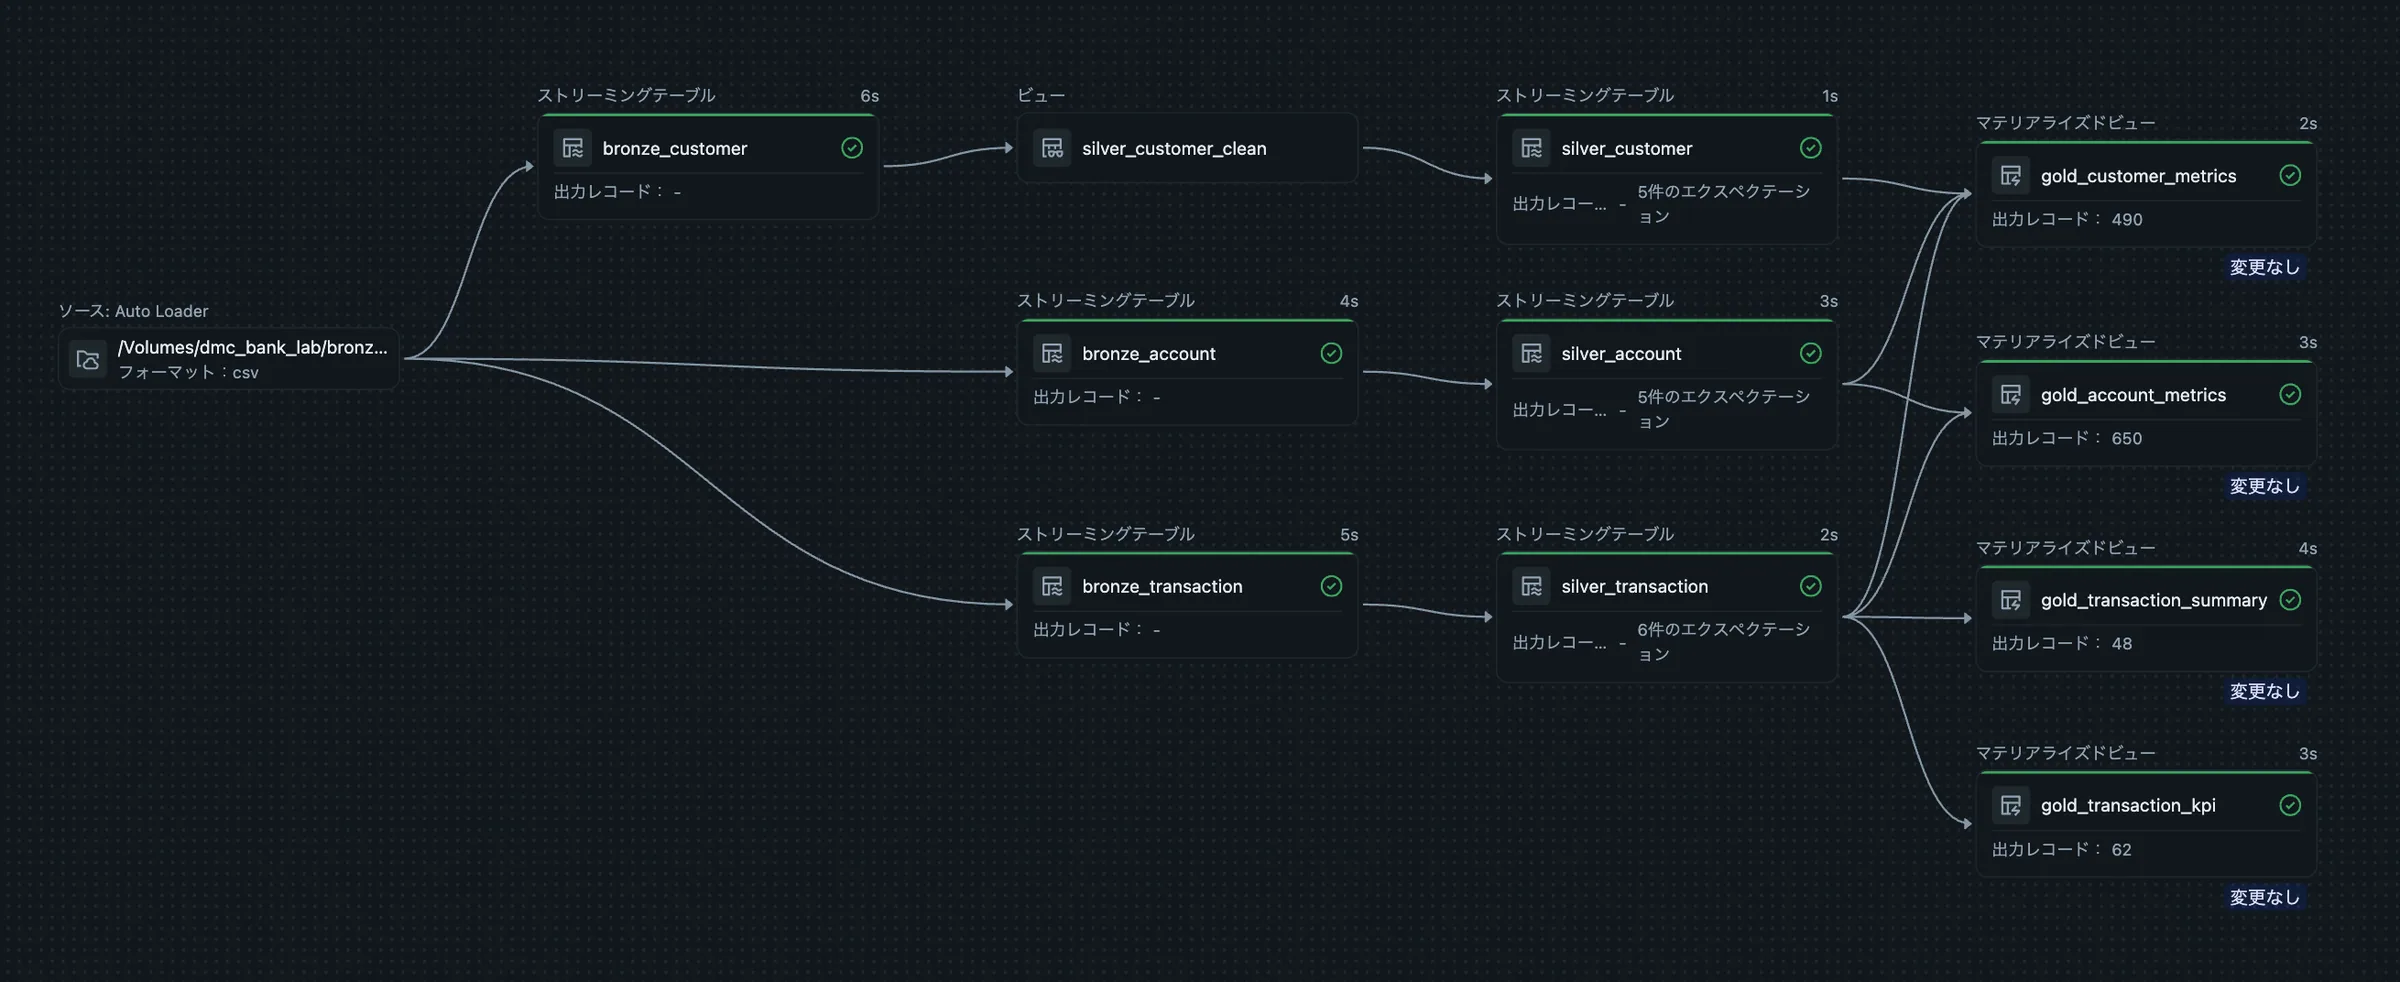Click 変更なし badge under gold_account_metrics
Image resolution: width=2400 pixels, height=982 pixels.
[2265, 486]
